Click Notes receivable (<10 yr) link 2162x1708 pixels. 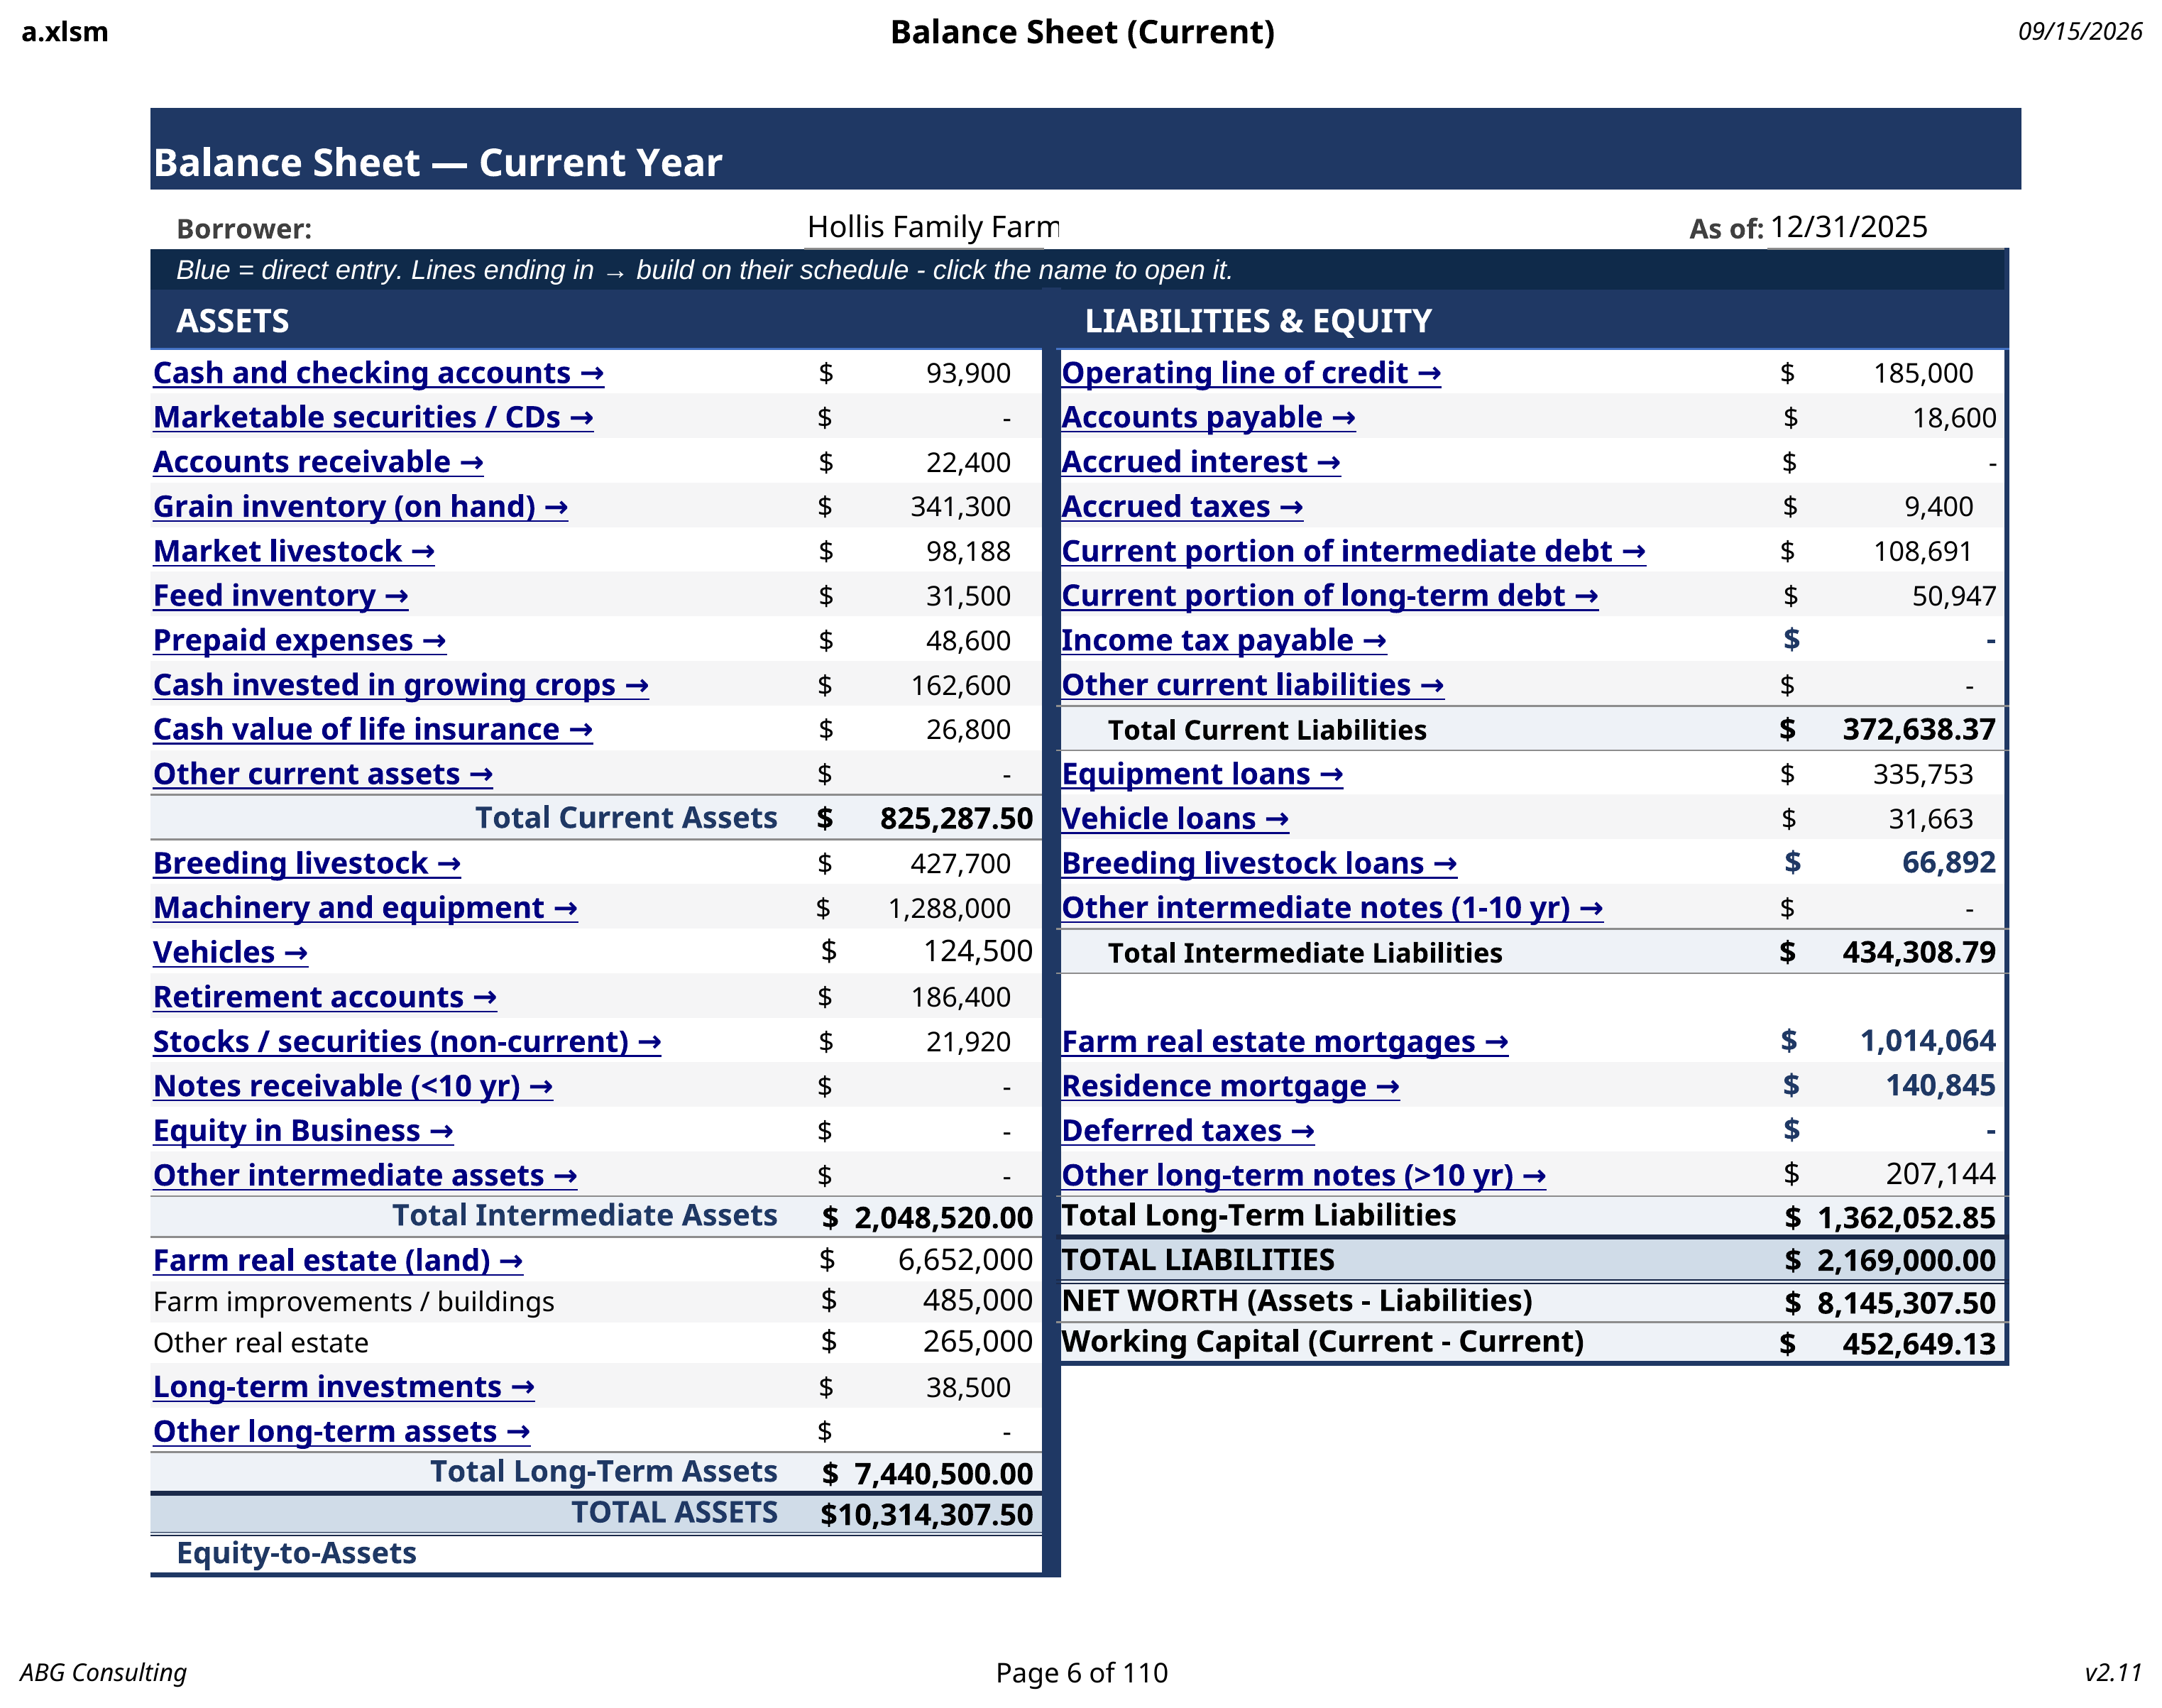click(353, 1086)
